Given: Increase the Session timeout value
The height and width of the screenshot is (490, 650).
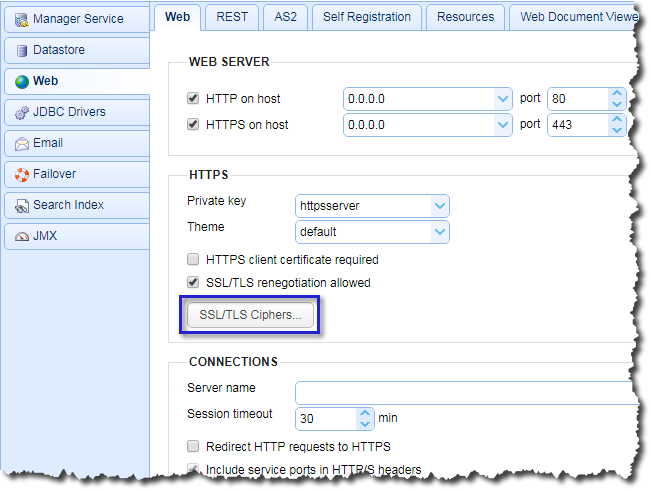Looking at the screenshot, I should 365,413.
